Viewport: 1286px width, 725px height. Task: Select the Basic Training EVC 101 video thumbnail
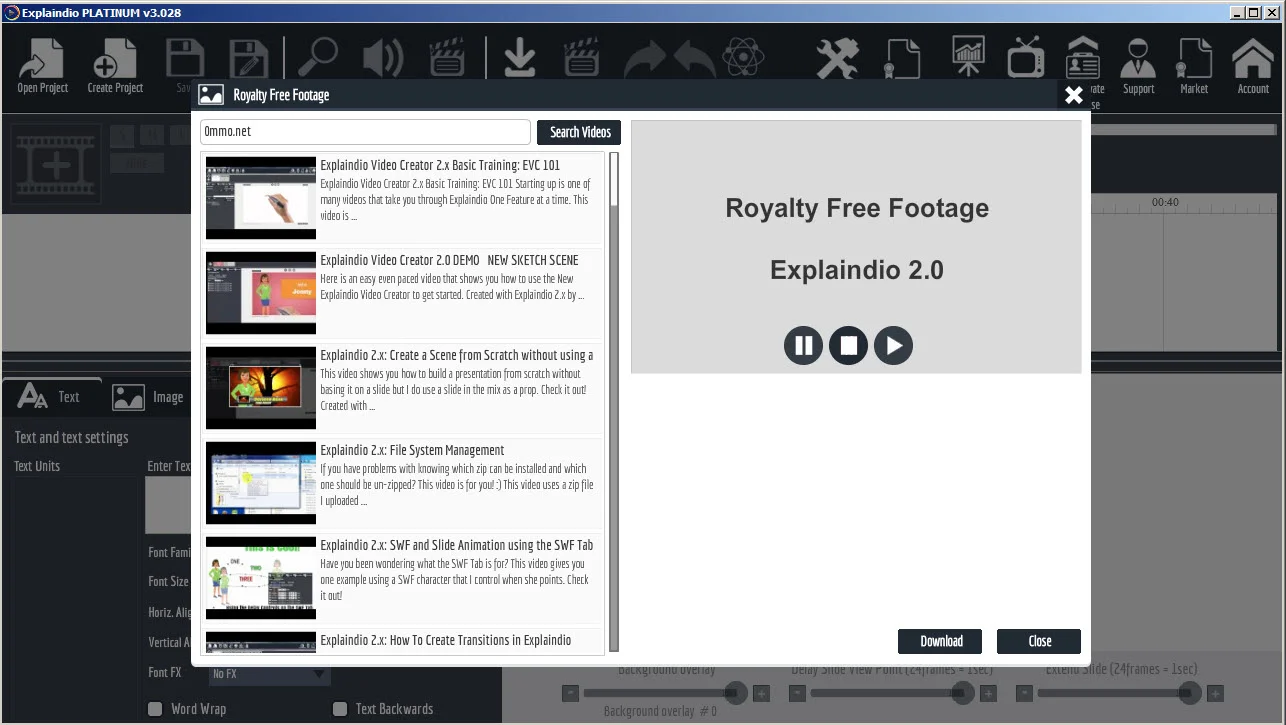[x=261, y=198]
